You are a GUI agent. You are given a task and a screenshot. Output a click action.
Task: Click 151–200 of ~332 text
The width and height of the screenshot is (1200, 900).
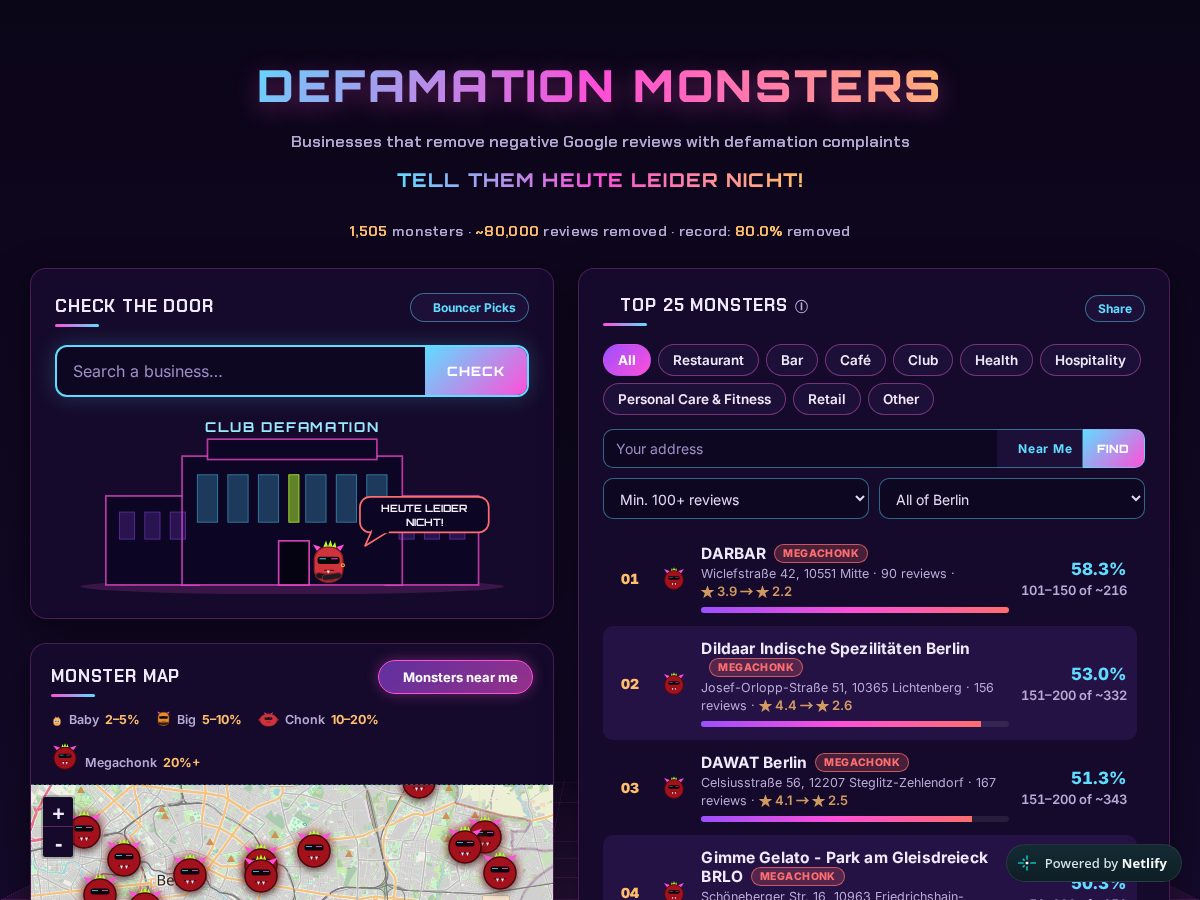point(1074,695)
